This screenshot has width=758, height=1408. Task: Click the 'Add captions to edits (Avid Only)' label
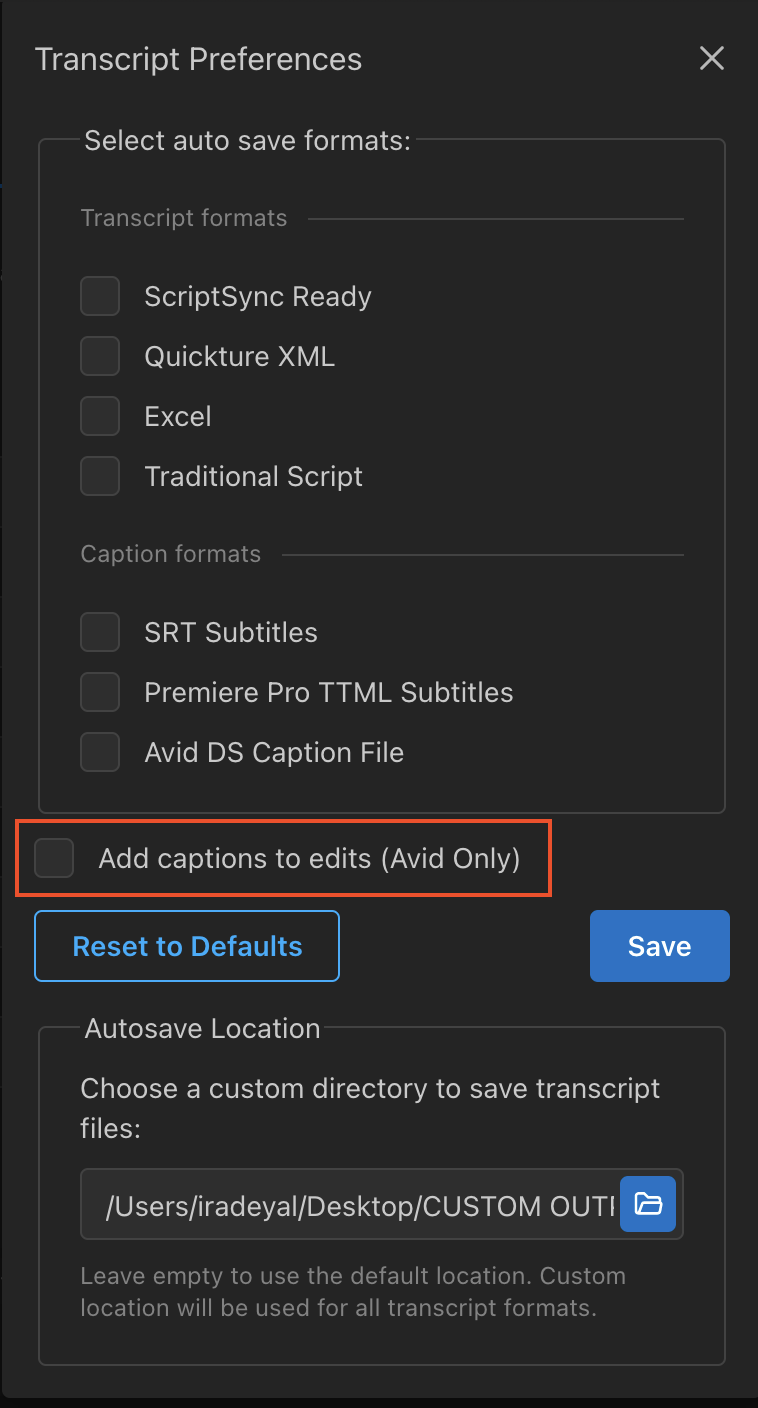point(309,858)
